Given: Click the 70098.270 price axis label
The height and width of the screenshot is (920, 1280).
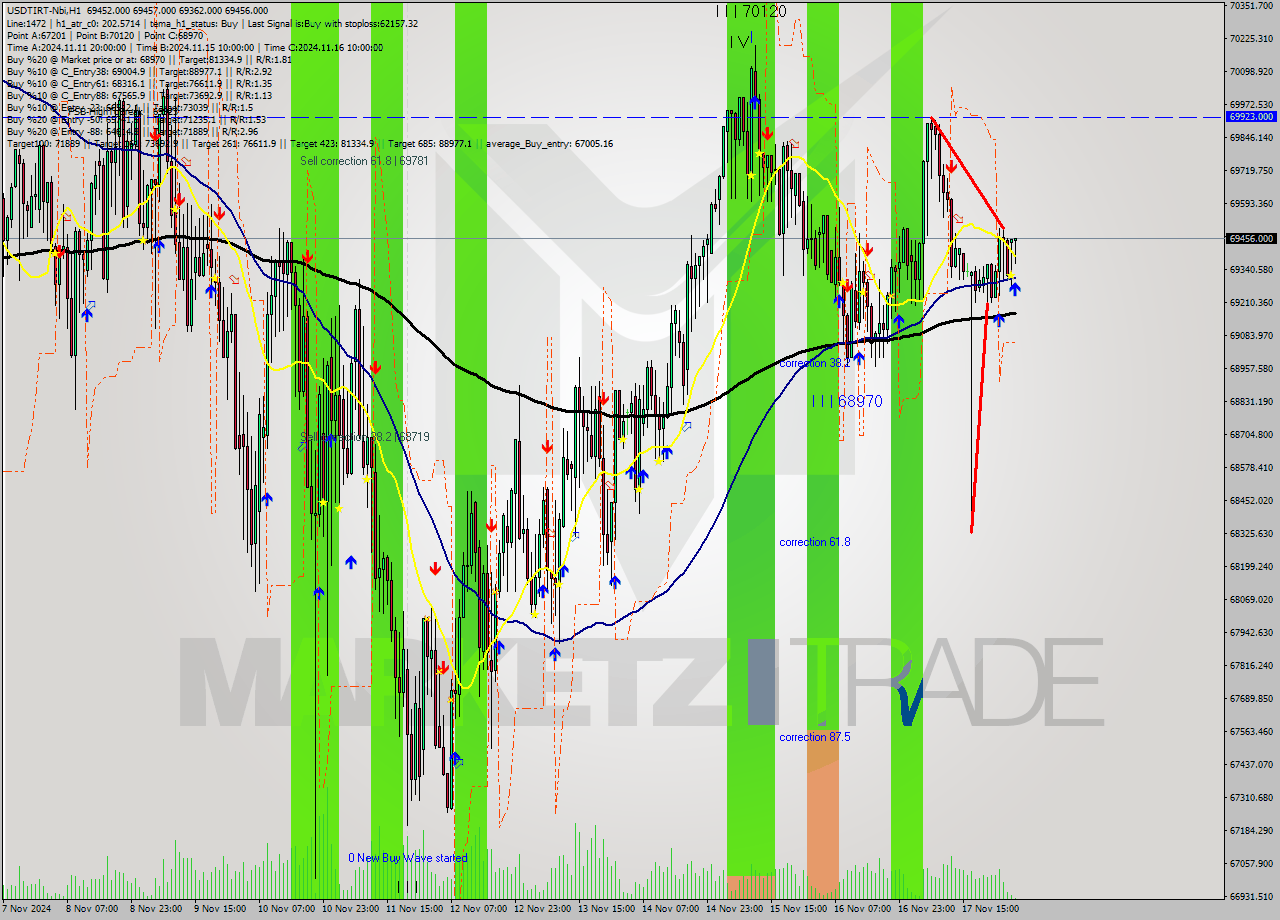Looking at the screenshot, I should (1251, 72).
